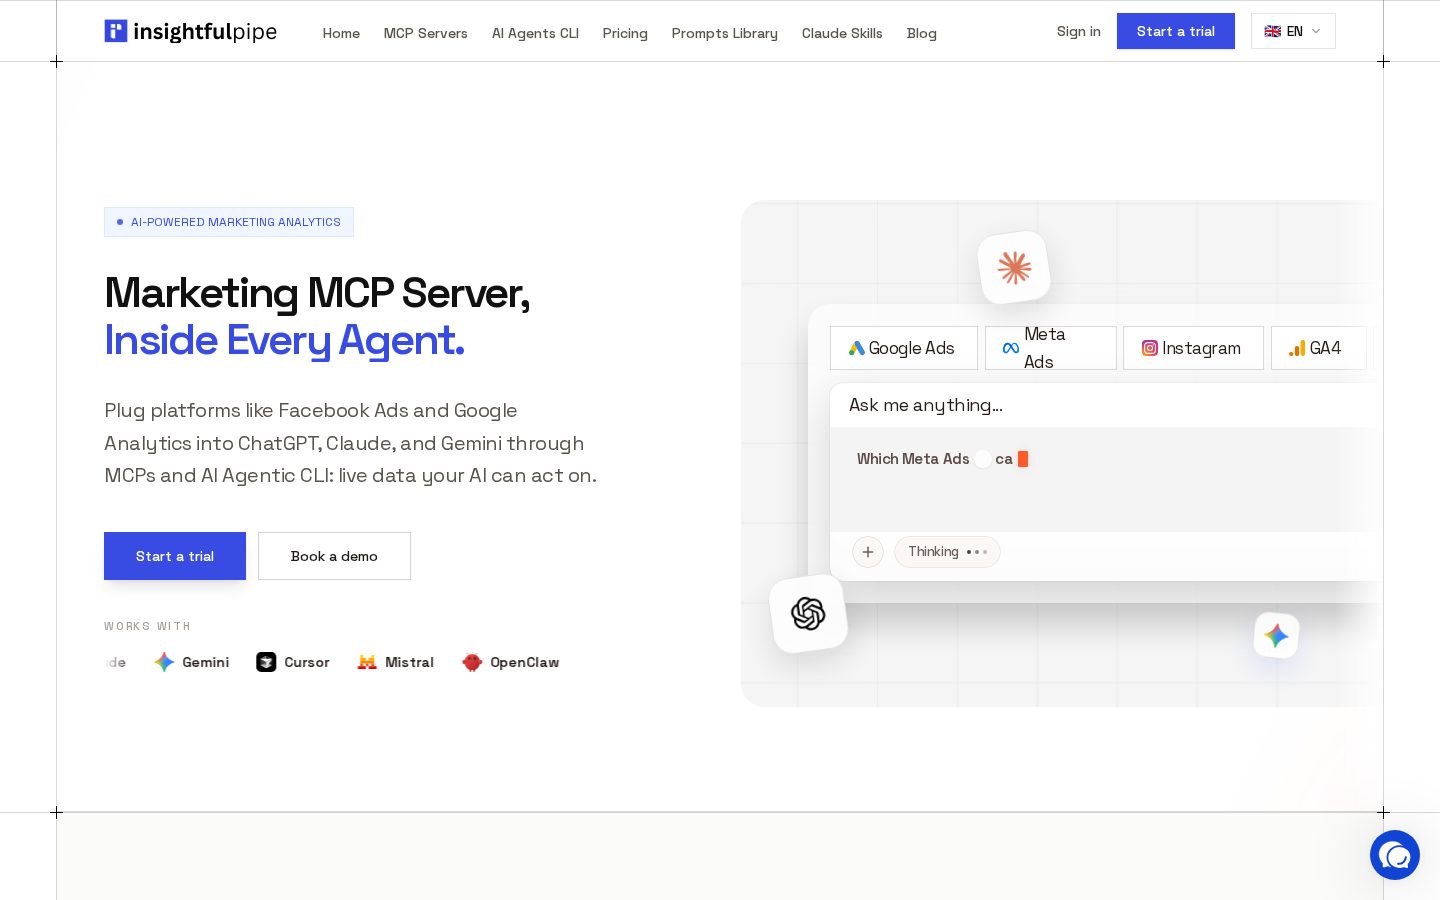Click the GA4 bar chart icon
1440x900 pixels.
pos(1297,348)
